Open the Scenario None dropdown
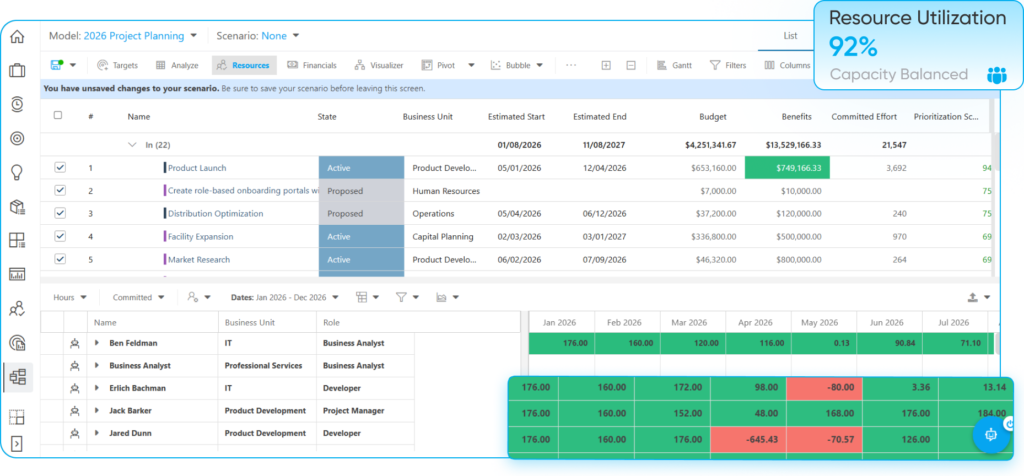 [257, 36]
